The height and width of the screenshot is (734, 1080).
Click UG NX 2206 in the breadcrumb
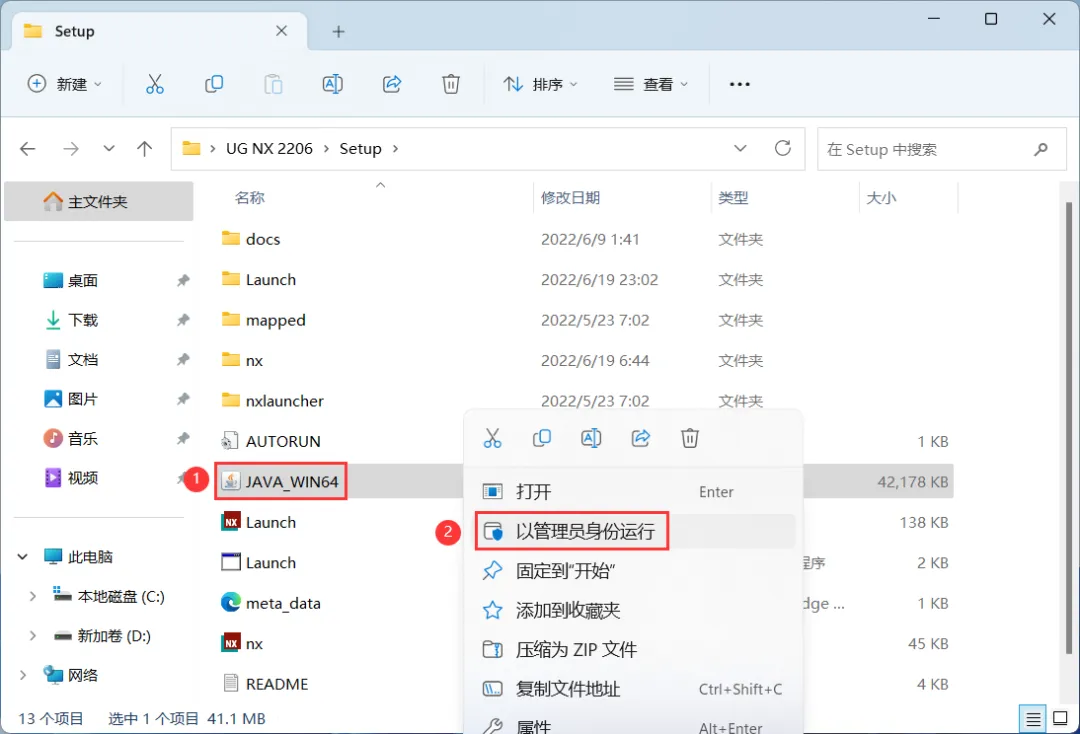pos(269,149)
